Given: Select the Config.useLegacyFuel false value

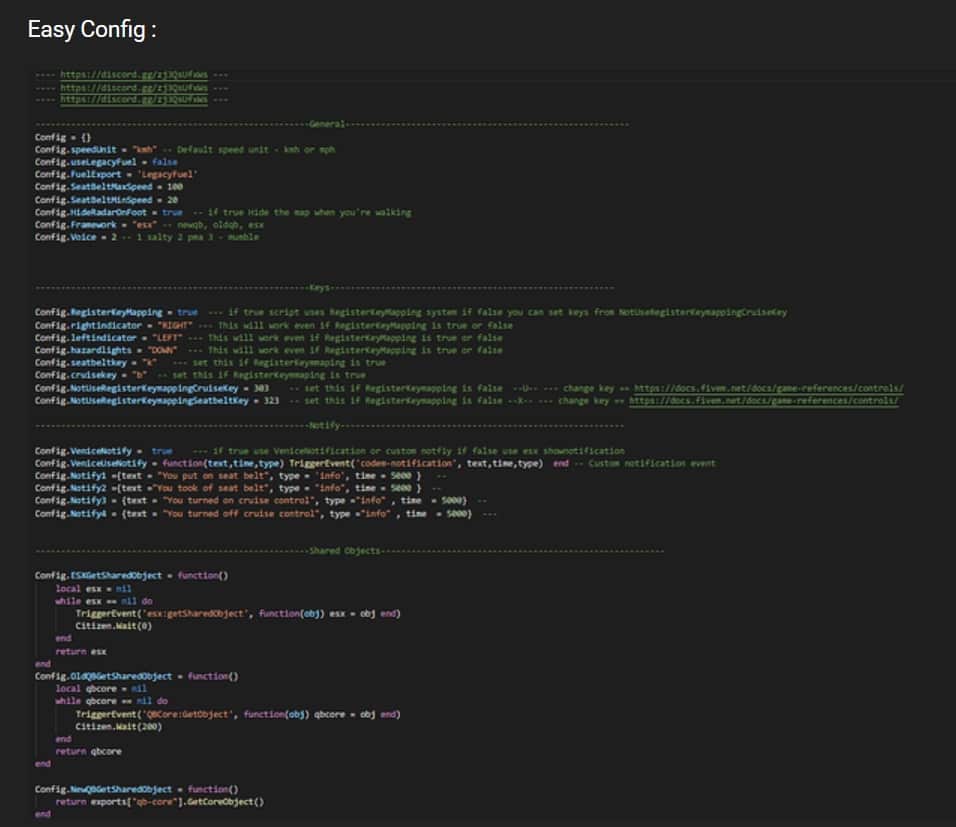Looking at the screenshot, I should click(x=165, y=161).
